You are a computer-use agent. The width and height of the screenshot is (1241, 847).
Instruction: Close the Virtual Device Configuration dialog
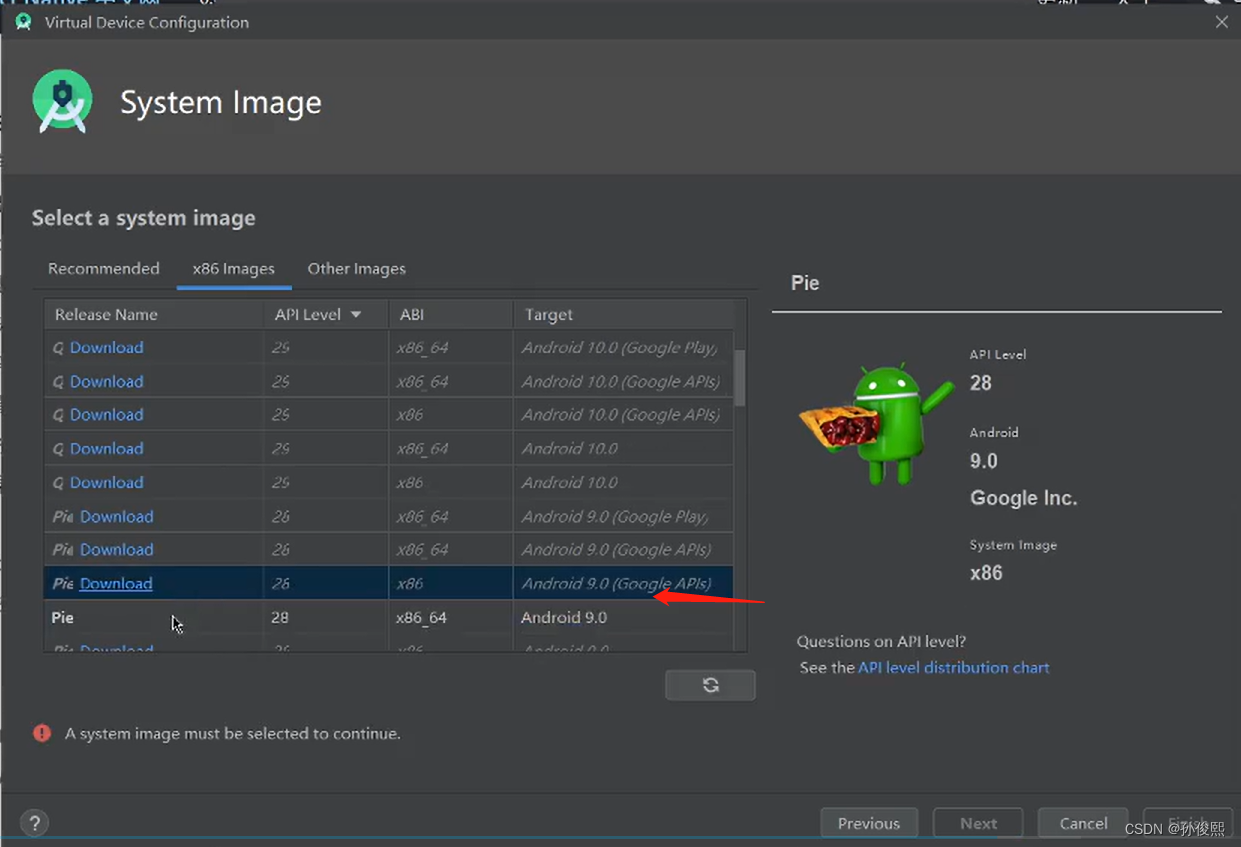1222,21
